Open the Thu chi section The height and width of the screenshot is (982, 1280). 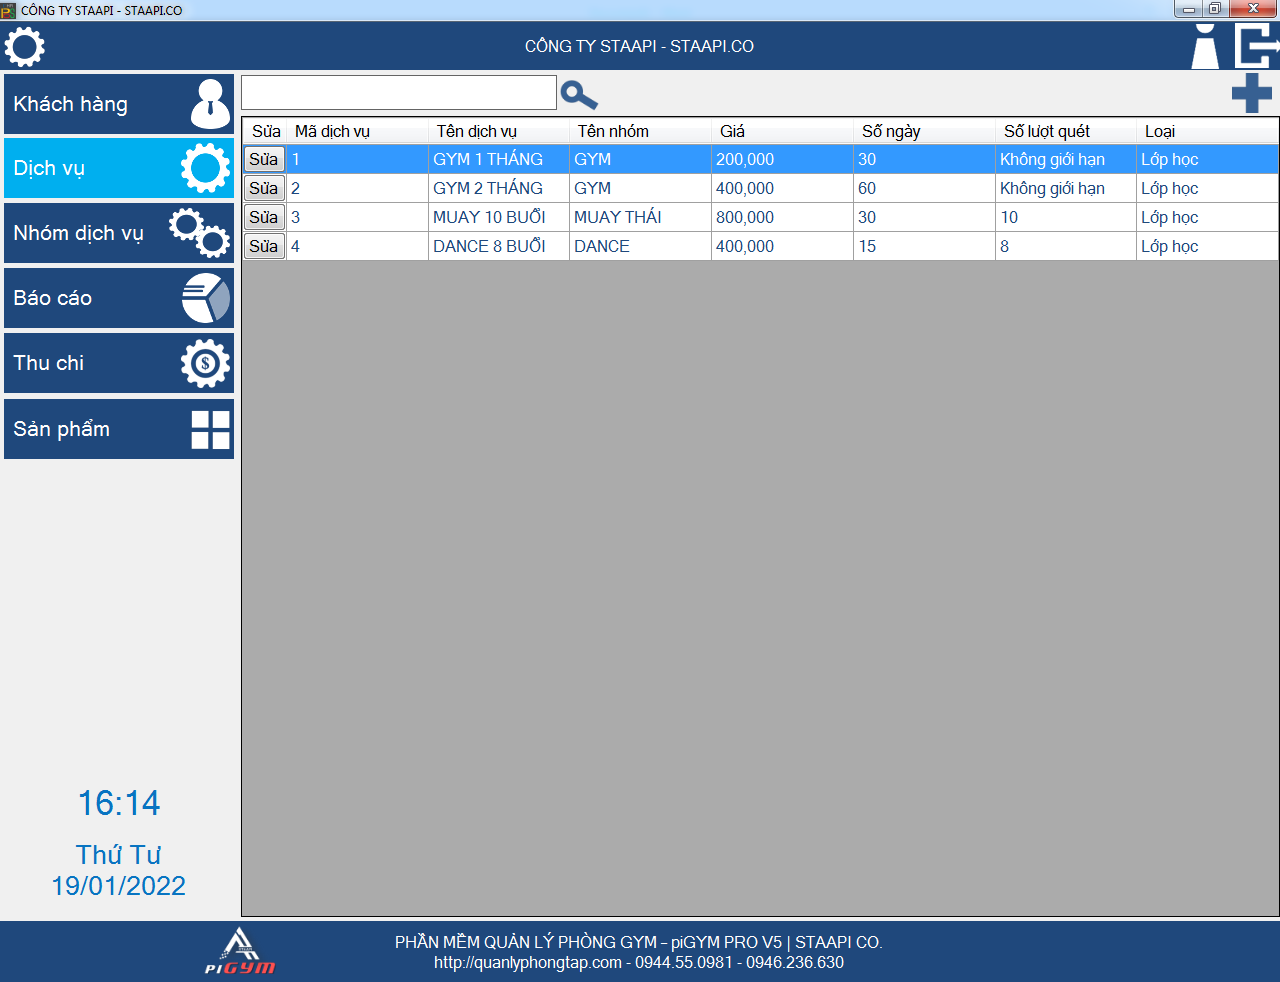pos(119,363)
